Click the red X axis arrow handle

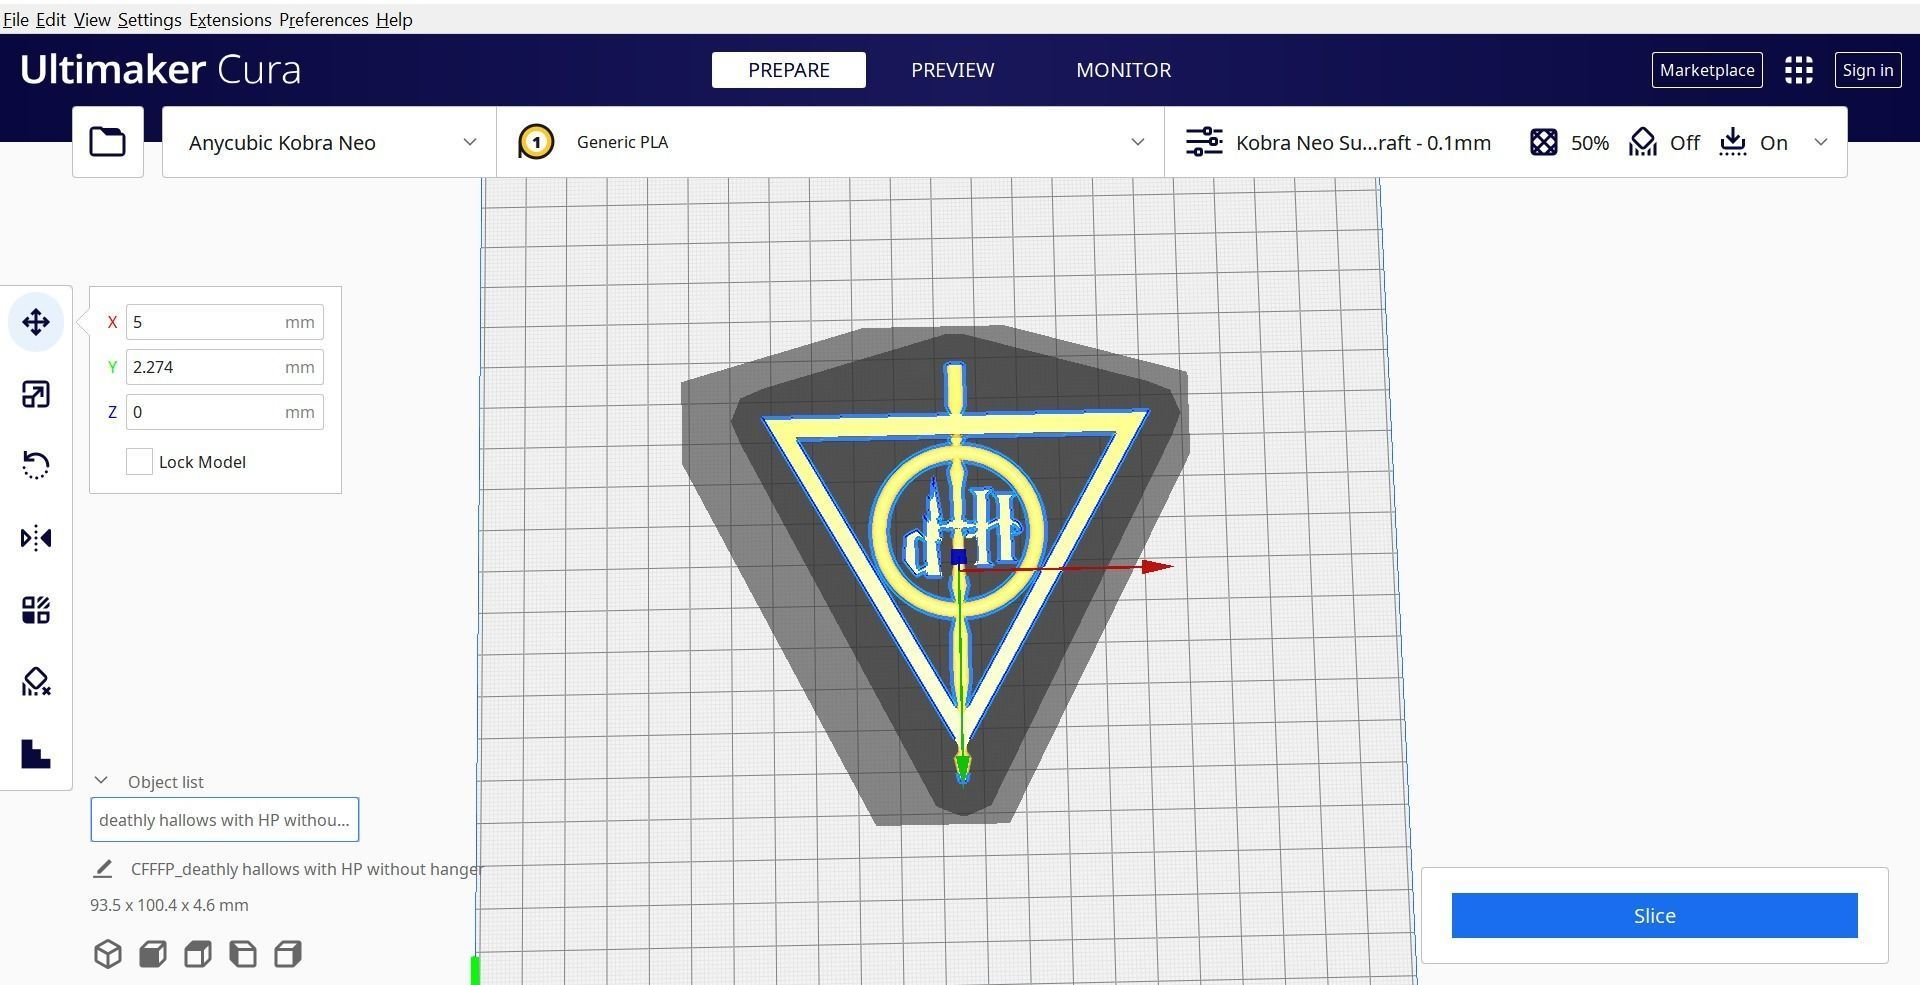(x=1157, y=567)
